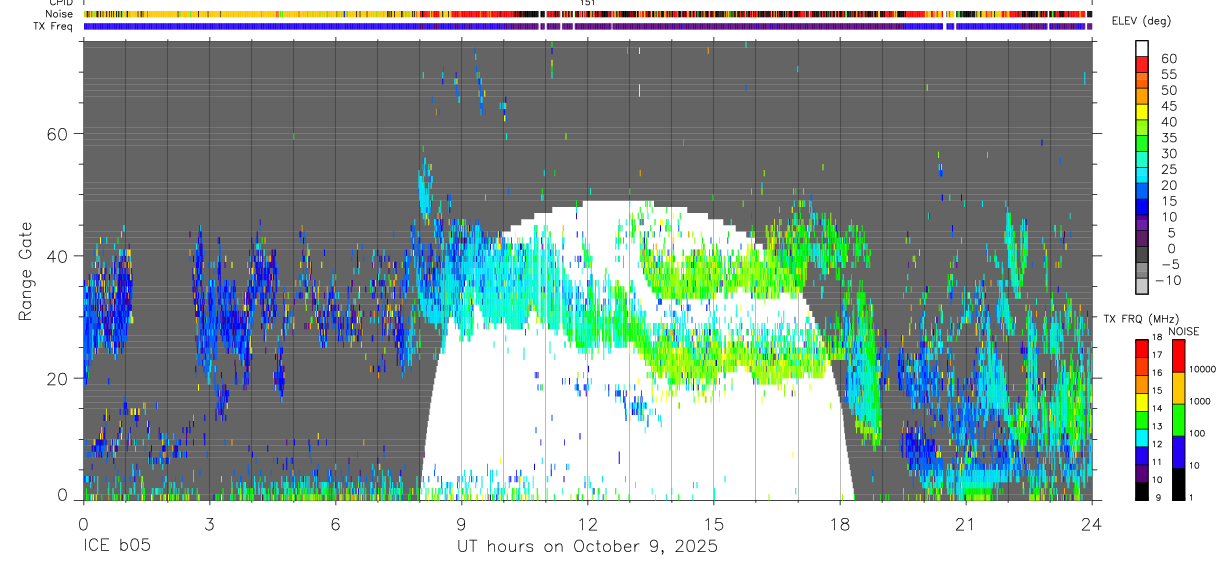This screenshot has height=567, width=1228.
Task: Click the y-axis tick label '40'
Action: pos(56,256)
